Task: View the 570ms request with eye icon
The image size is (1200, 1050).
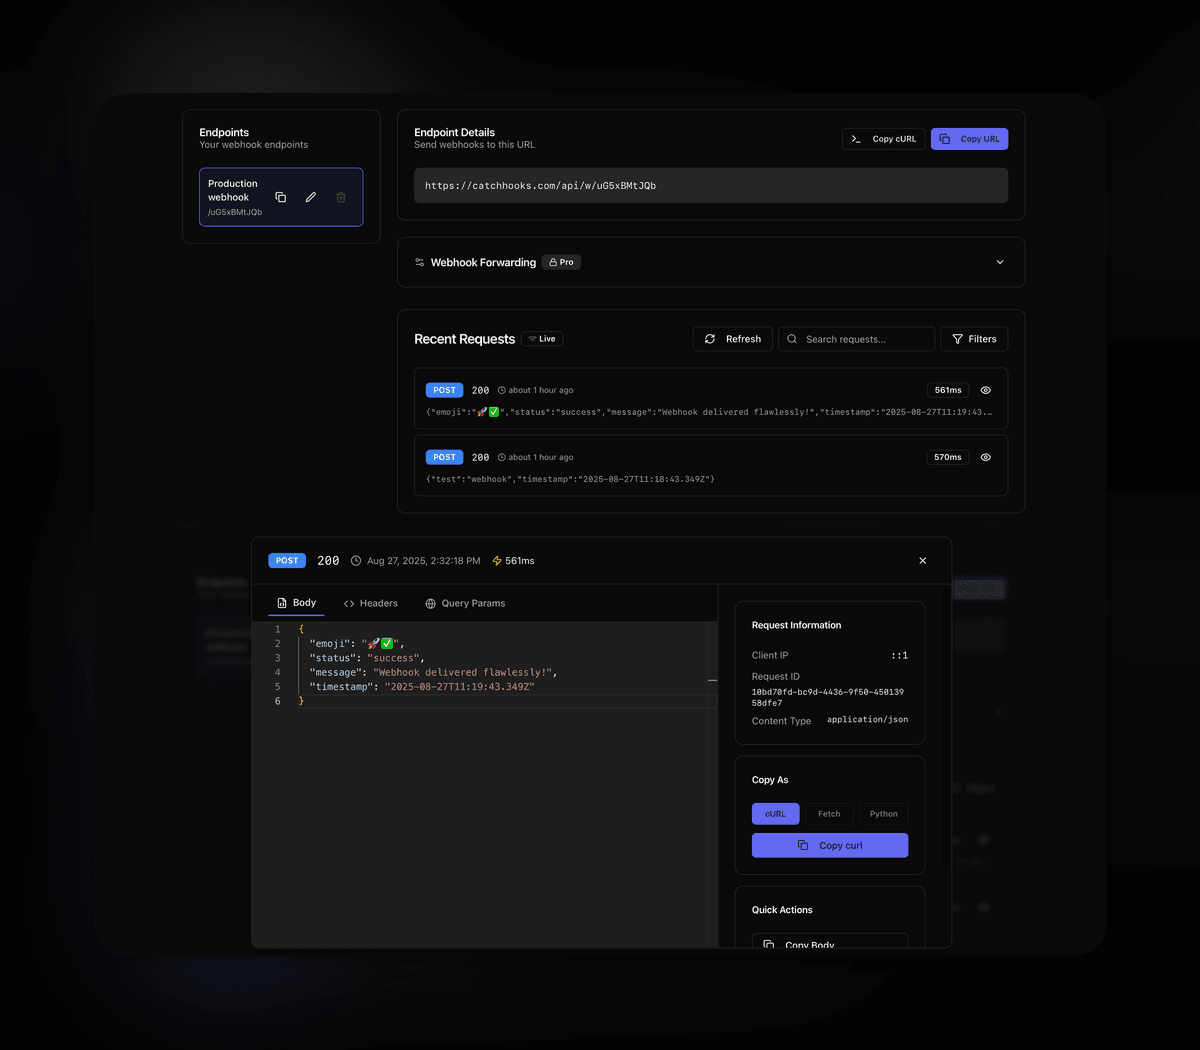Action: (986, 457)
